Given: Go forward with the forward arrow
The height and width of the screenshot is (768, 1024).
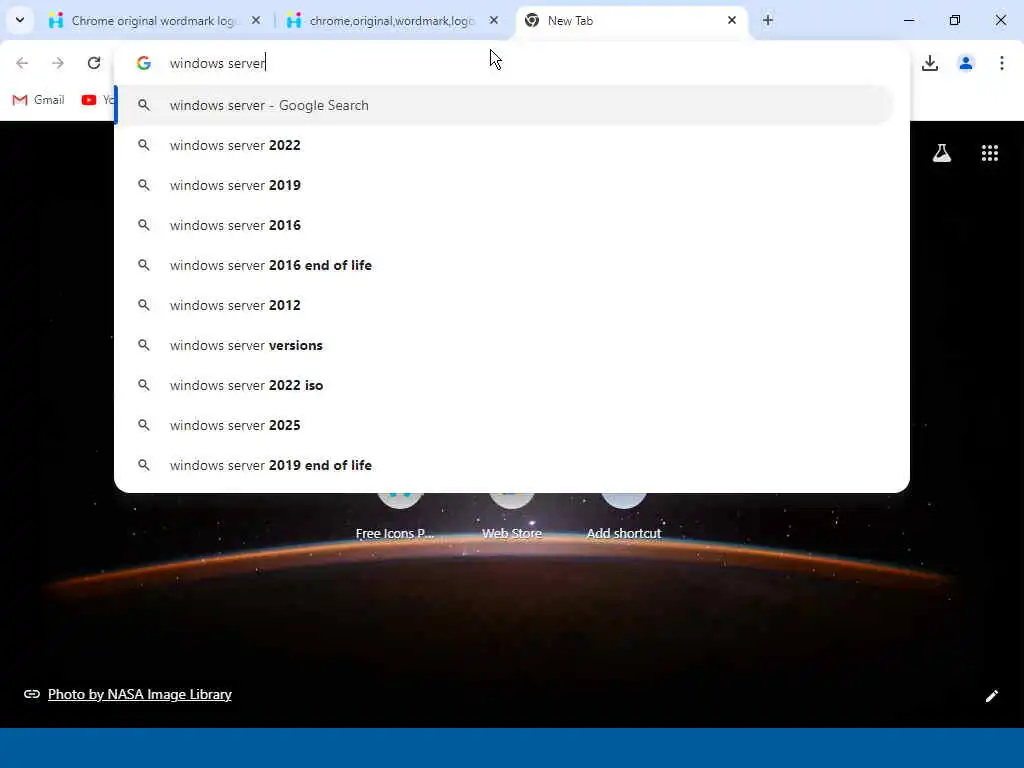Looking at the screenshot, I should tap(58, 63).
